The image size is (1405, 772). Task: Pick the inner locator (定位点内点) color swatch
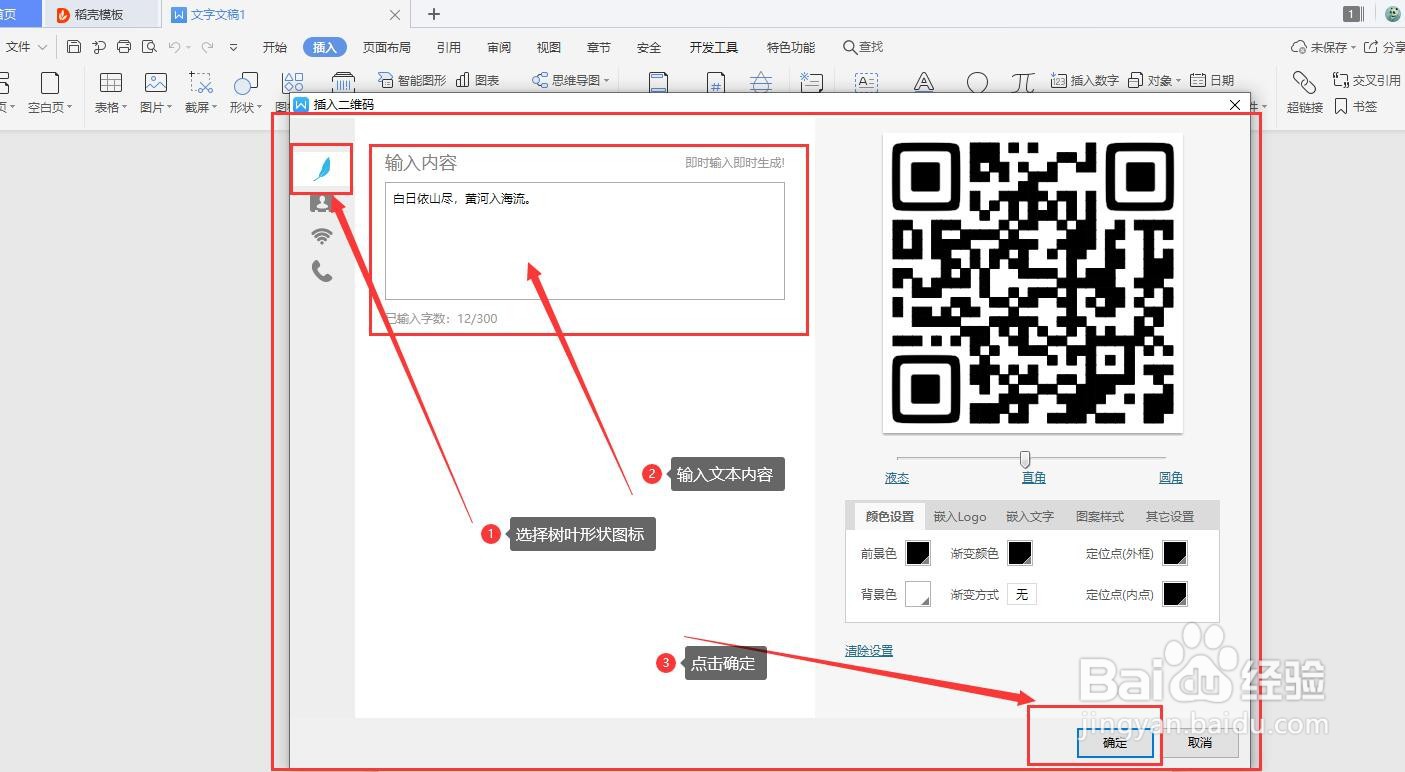(x=1175, y=594)
